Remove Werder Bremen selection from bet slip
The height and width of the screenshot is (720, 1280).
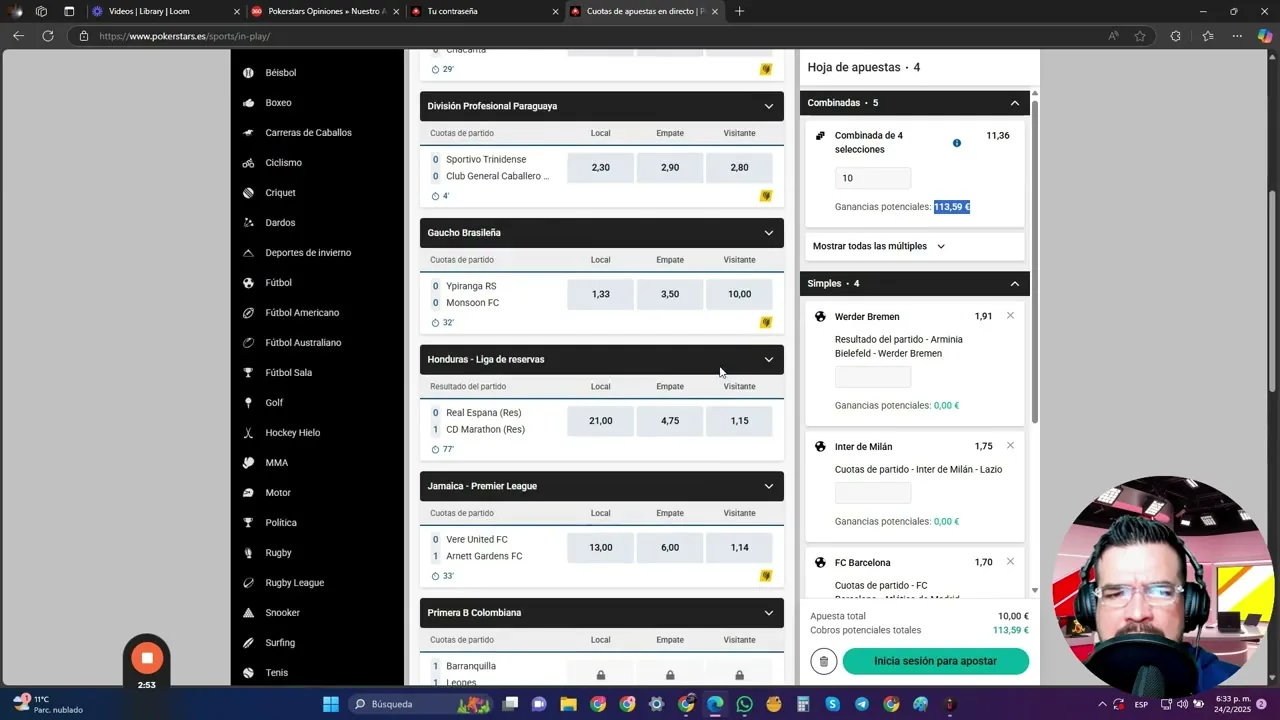[1010, 316]
